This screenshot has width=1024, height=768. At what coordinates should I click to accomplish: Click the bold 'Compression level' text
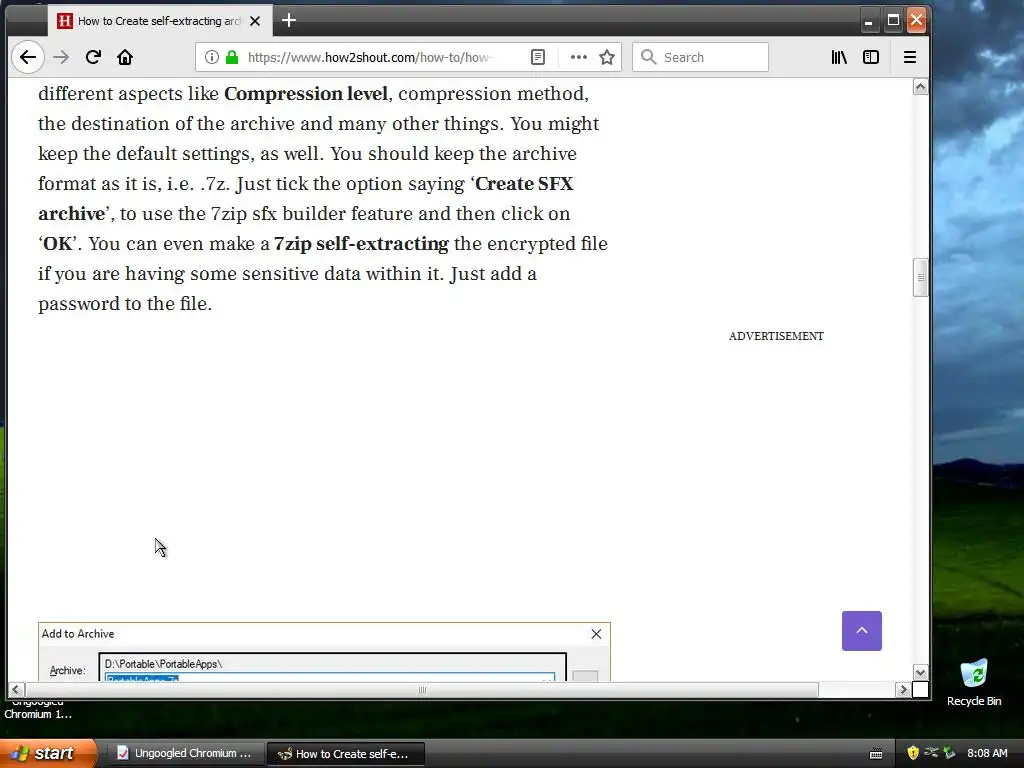pos(306,94)
